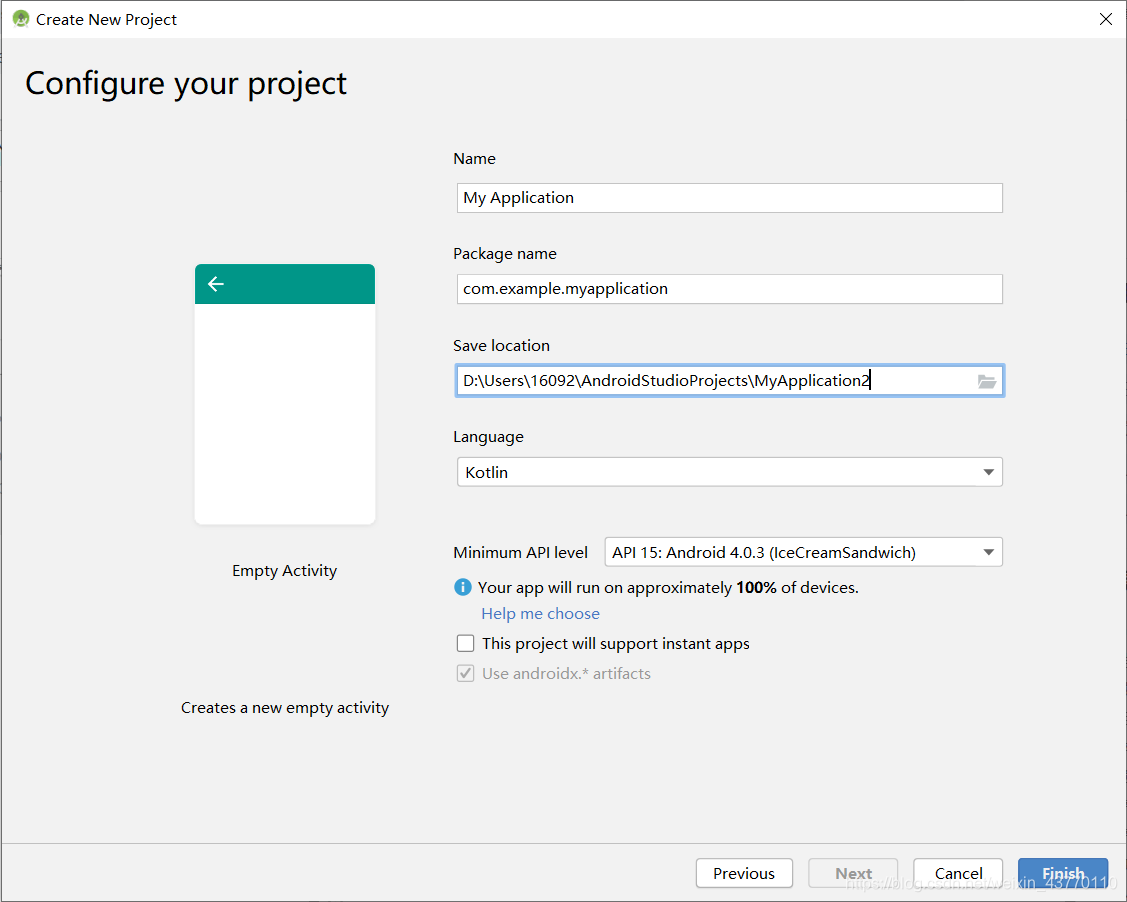Click the Package name input field
1127x902 pixels.
(730, 289)
